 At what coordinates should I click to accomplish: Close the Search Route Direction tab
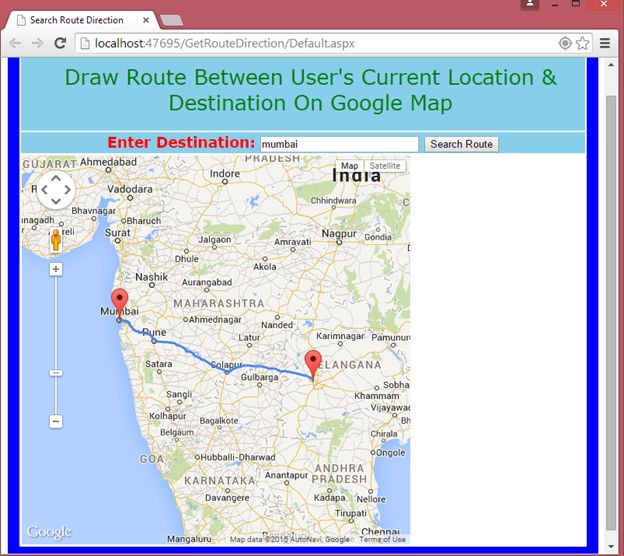pyautogui.click(x=146, y=20)
